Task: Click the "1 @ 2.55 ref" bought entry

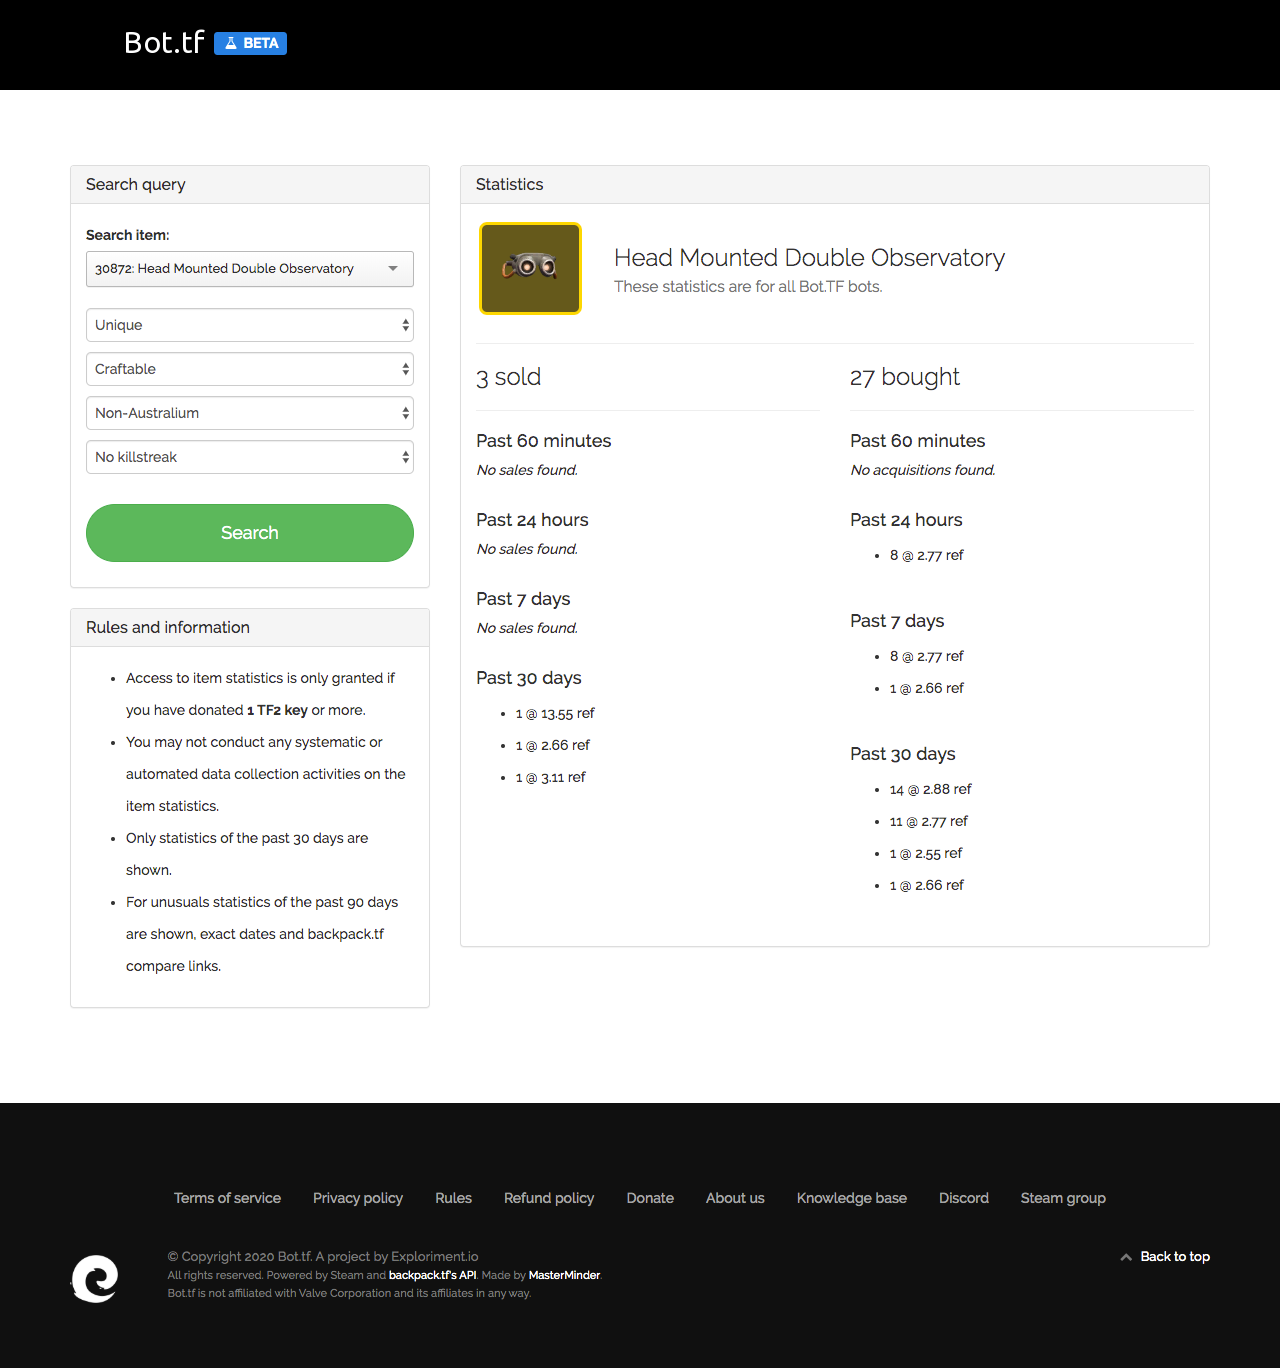Action: point(926,853)
